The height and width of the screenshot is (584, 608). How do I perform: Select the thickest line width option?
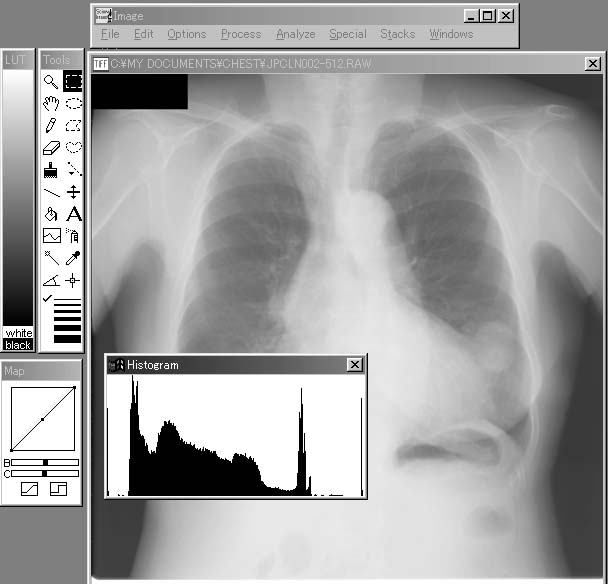[x=67, y=339]
